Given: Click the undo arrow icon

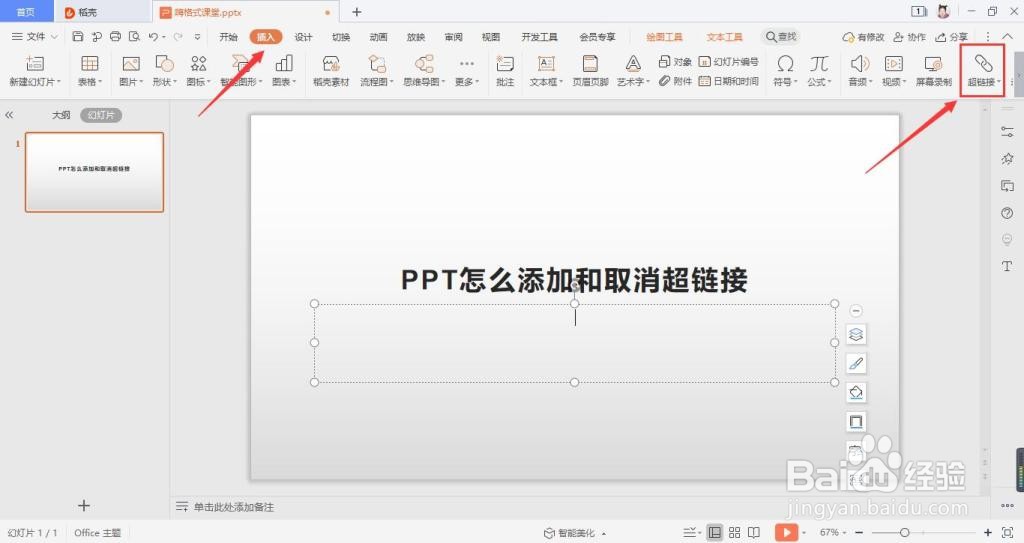Looking at the screenshot, I should click(x=153, y=37).
